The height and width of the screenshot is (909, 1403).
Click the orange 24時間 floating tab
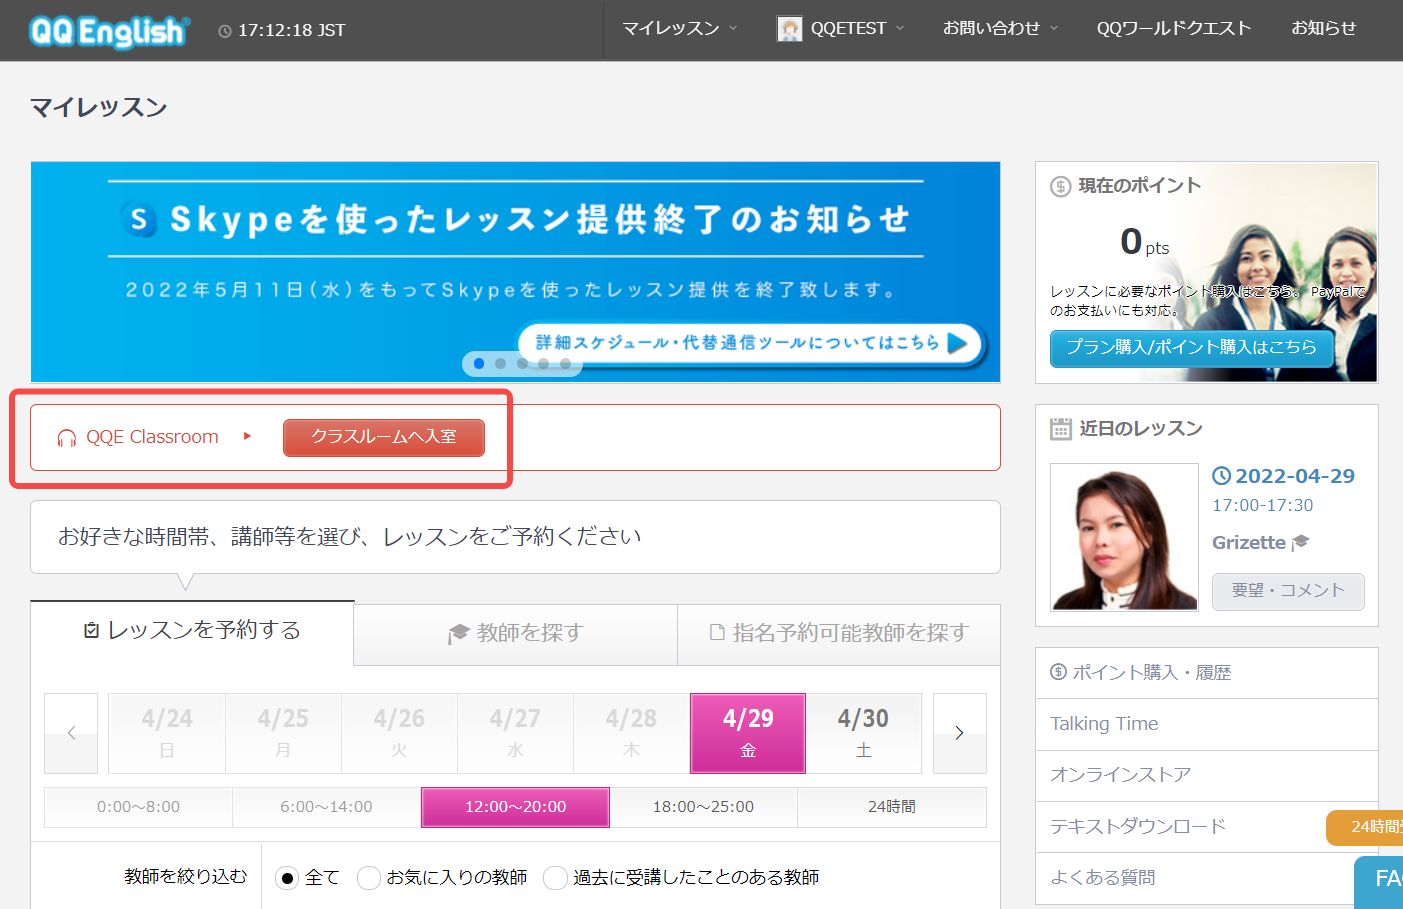click(x=1365, y=827)
